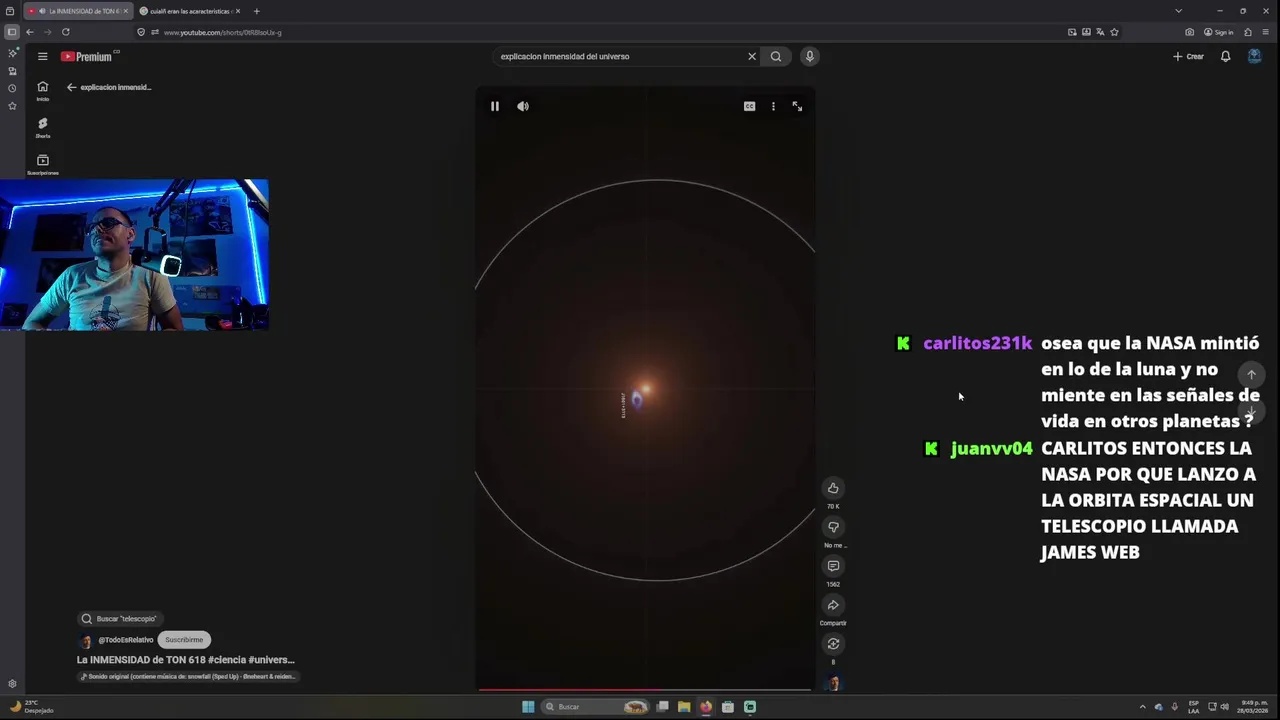Open the Short's three-dot more options

point(773,106)
